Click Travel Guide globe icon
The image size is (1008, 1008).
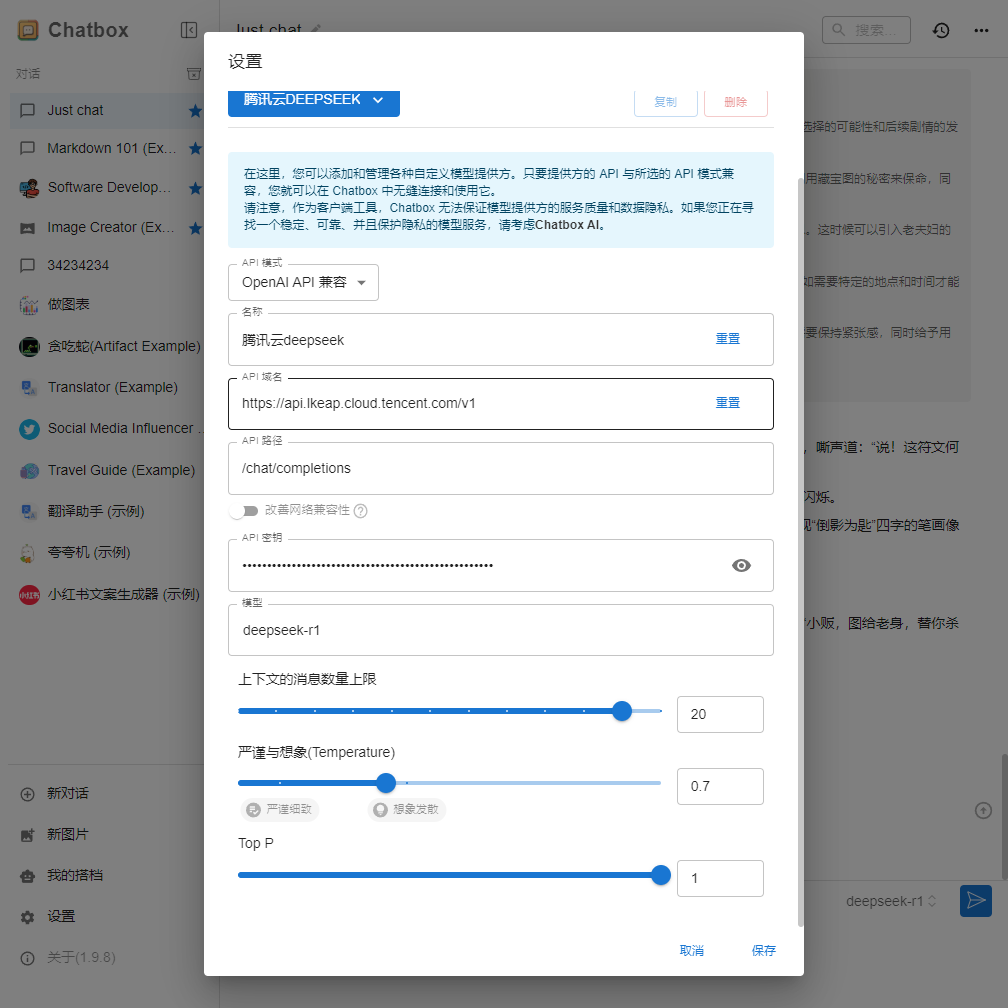(29, 471)
